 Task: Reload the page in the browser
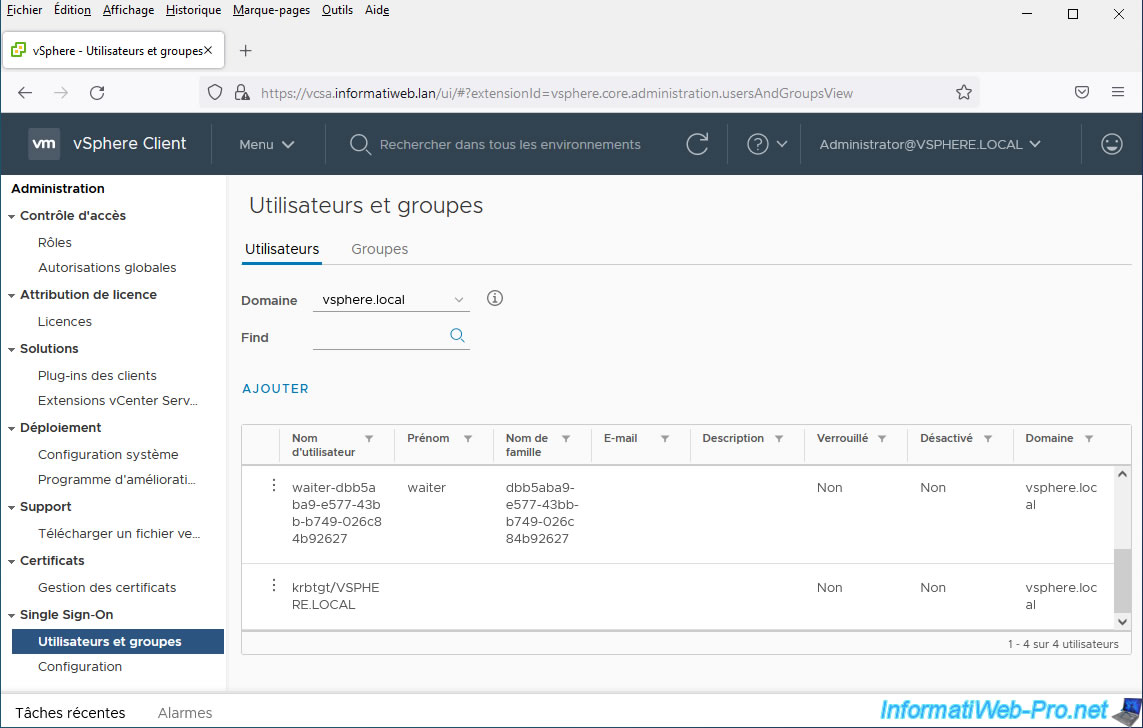(97, 93)
